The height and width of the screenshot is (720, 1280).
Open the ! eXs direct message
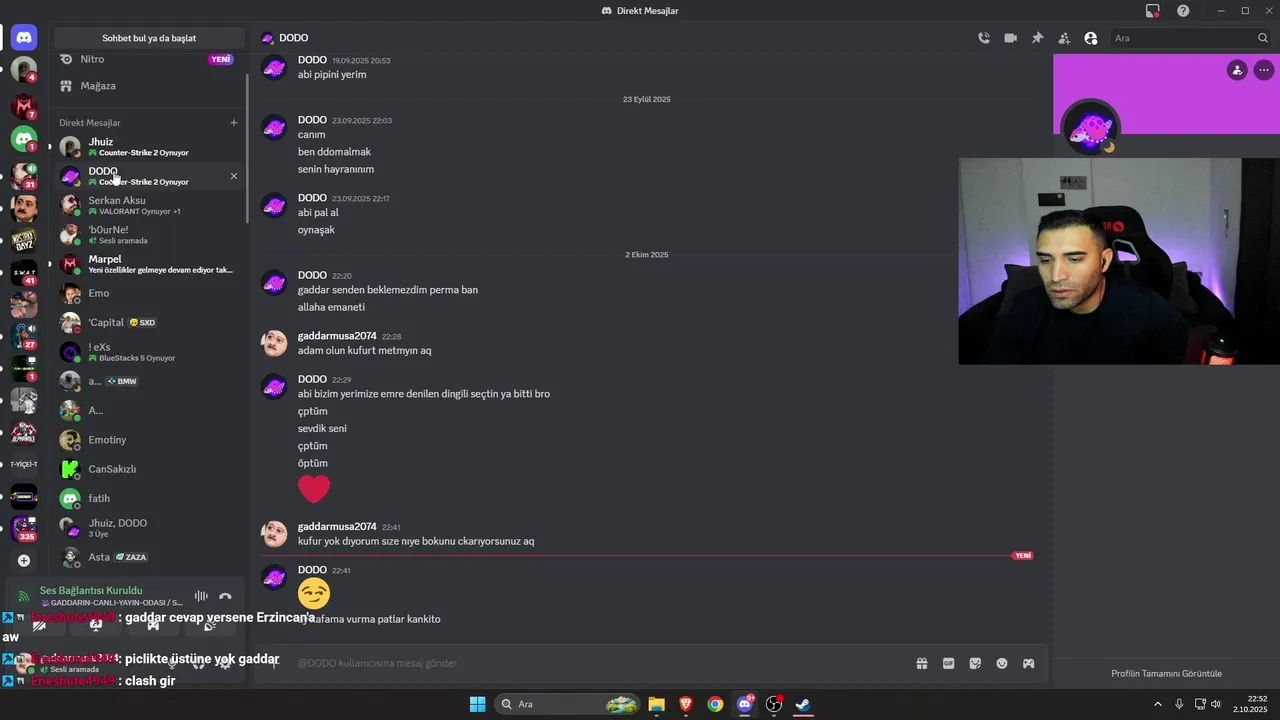point(148,352)
